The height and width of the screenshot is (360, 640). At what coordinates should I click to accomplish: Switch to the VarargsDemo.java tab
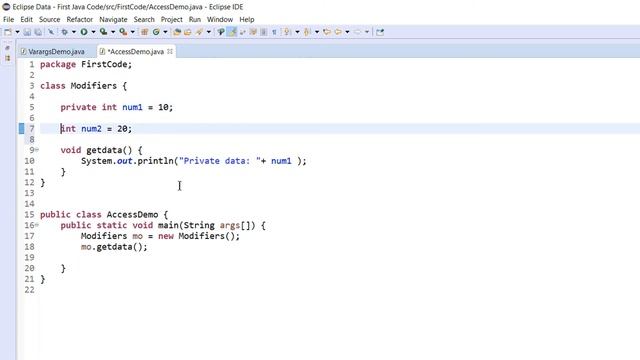coord(52,51)
